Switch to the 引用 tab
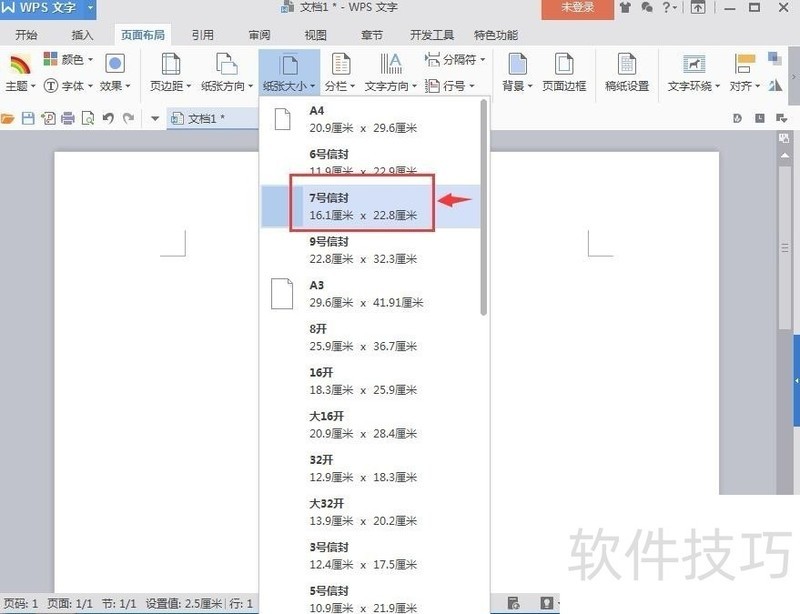This screenshot has width=800, height=614. (202, 35)
